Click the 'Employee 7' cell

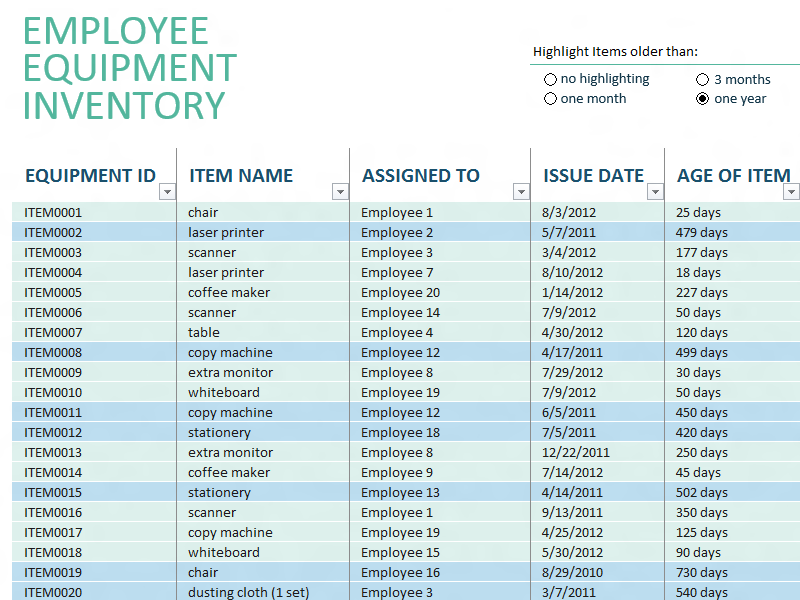440,272
